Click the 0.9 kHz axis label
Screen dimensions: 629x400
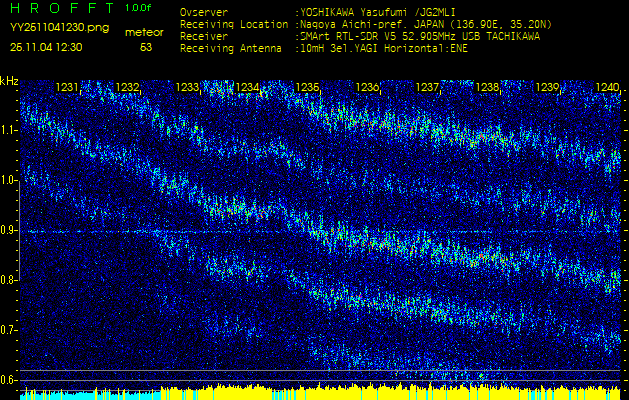pos(9,230)
